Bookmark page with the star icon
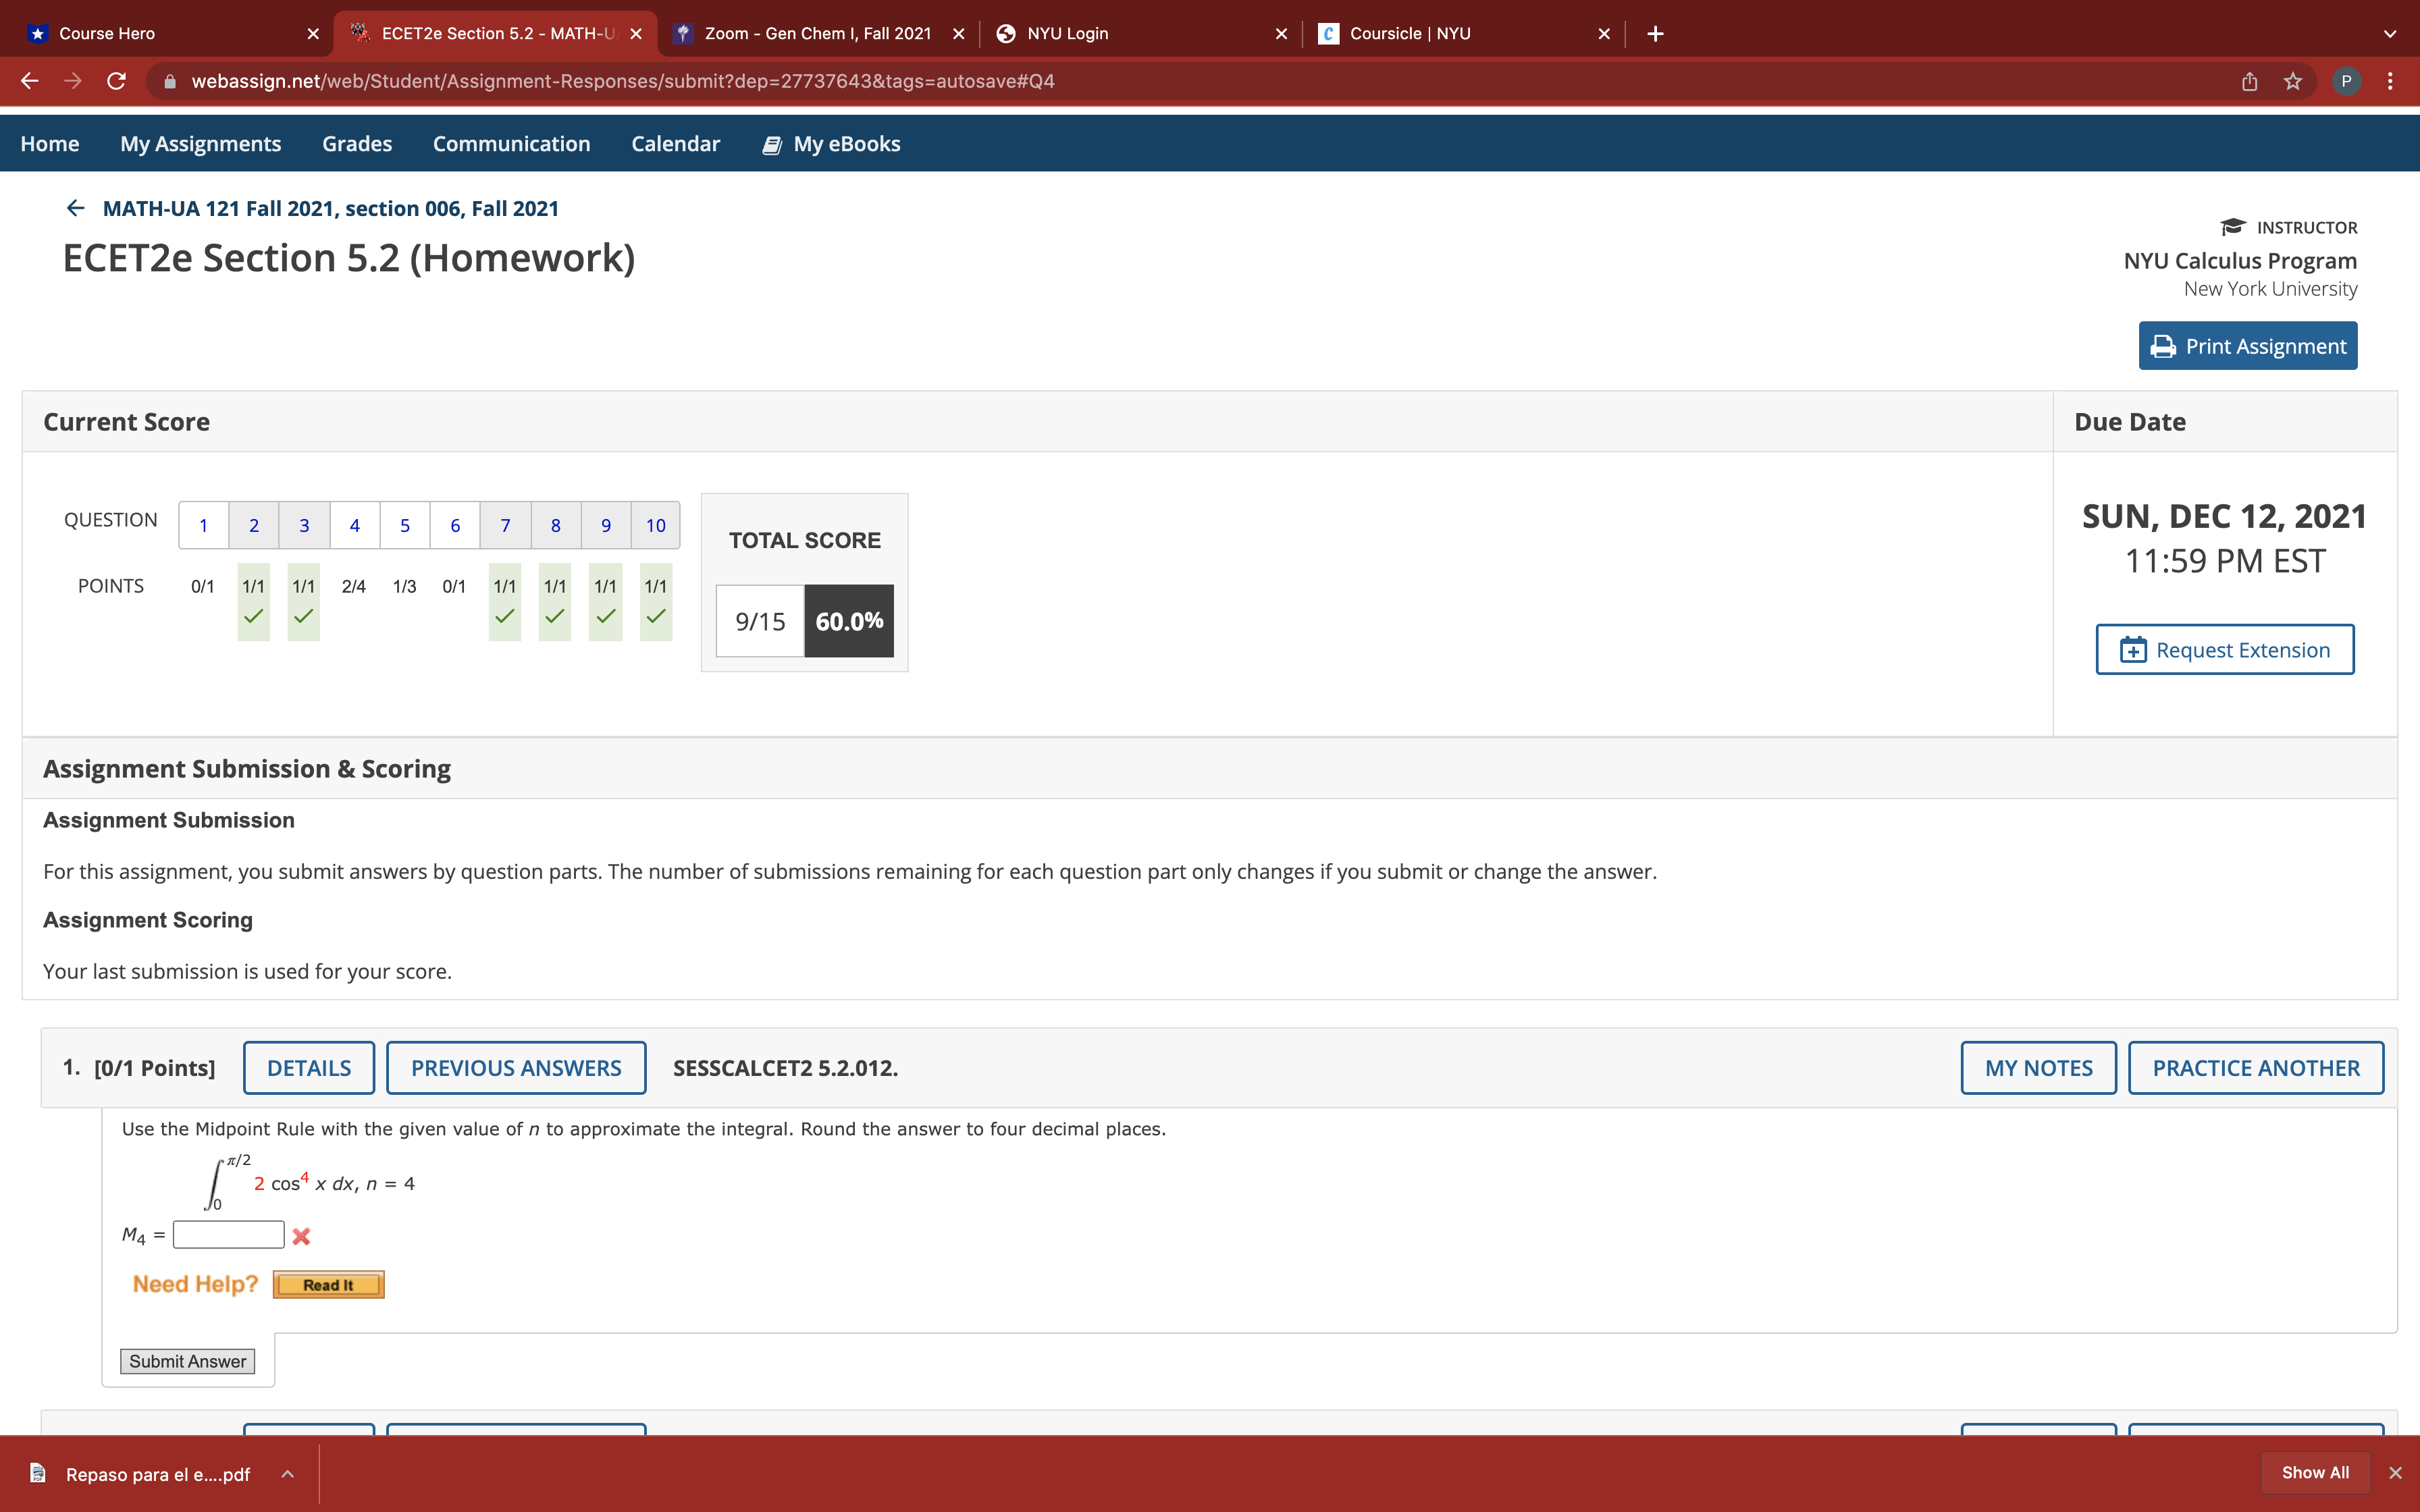Viewport: 2420px width, 1512px height. (2293, 81)
